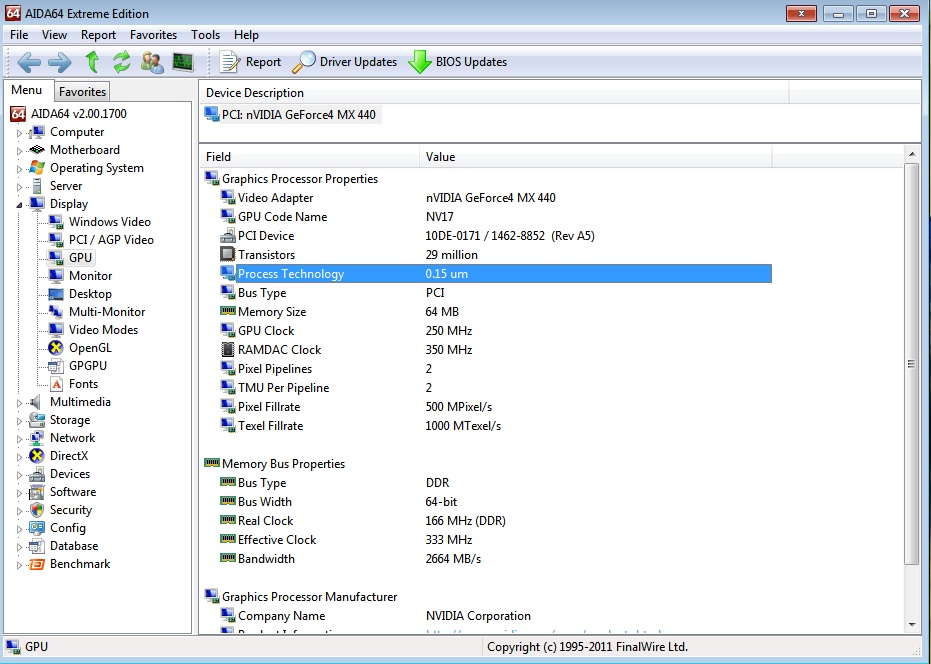
Task: Click the Benchmark icon in tree
Action: pos(37,564)
